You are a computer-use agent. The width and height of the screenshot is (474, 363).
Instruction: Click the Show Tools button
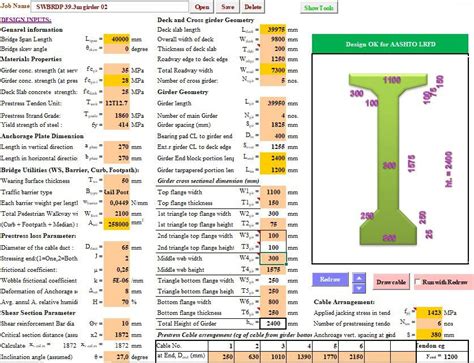318,8
